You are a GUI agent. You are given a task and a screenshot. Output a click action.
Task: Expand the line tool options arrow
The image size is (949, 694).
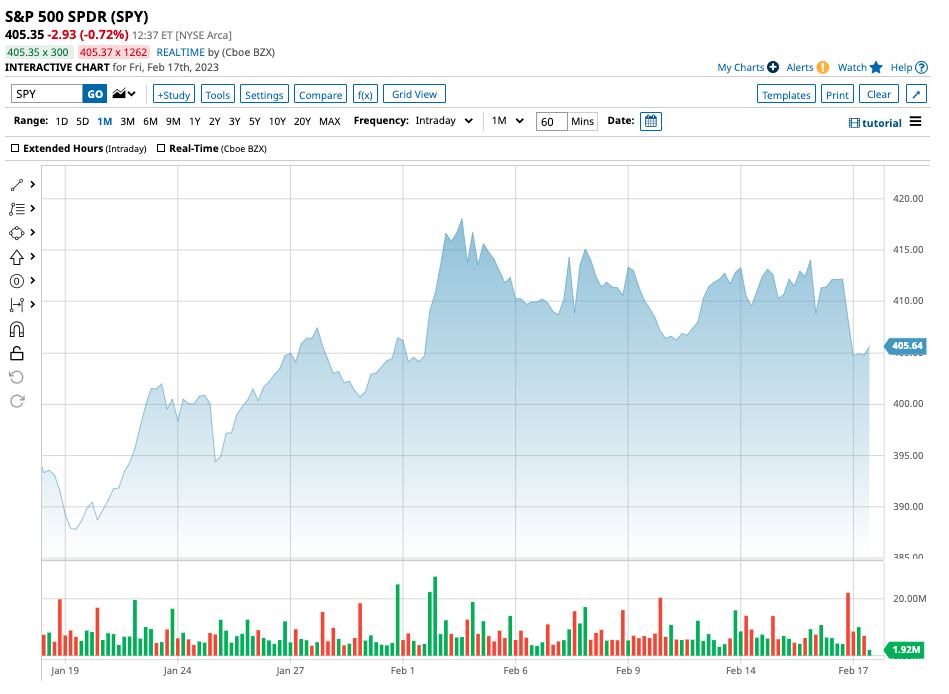(33, 185)
